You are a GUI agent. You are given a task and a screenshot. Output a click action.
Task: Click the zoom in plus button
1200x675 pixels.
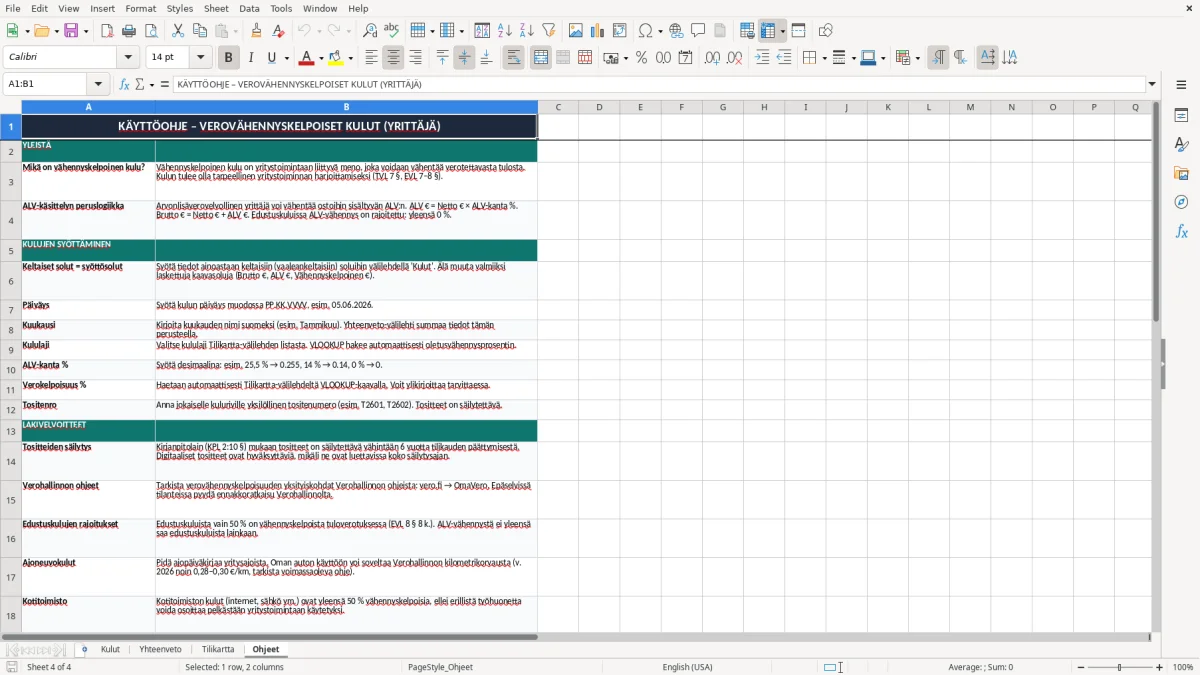[x=1160, y=667]
